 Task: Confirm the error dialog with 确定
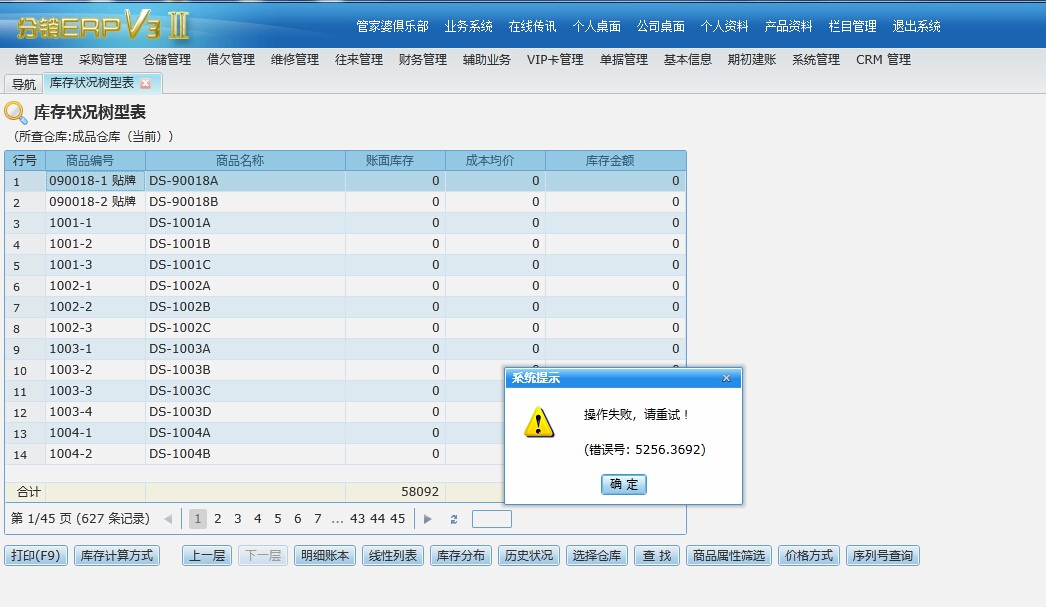pos(624,484)
